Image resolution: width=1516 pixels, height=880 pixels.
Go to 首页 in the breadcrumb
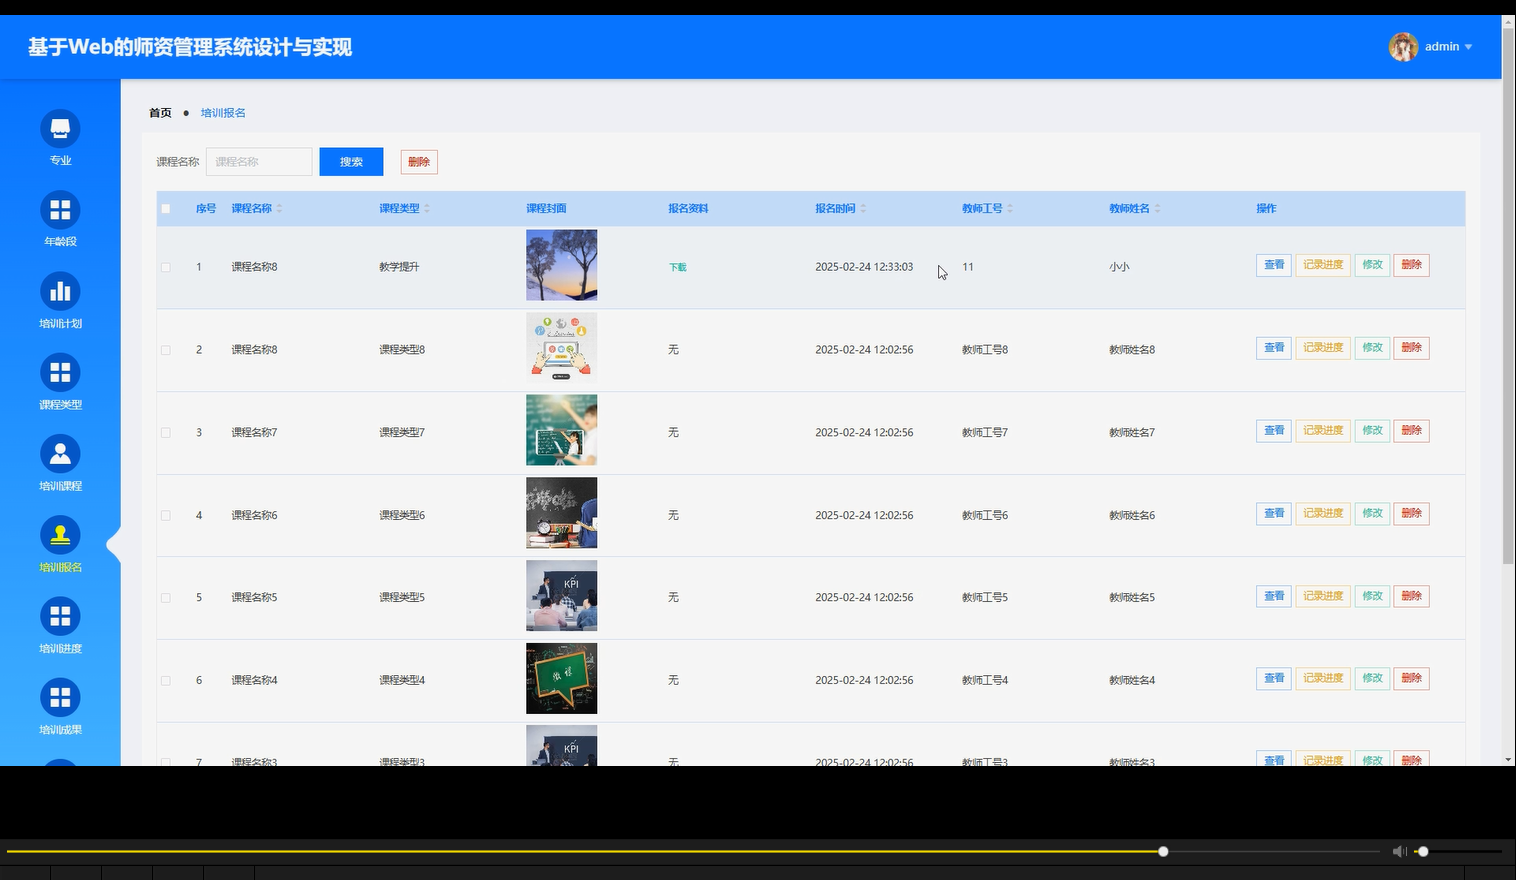[160, 113]
